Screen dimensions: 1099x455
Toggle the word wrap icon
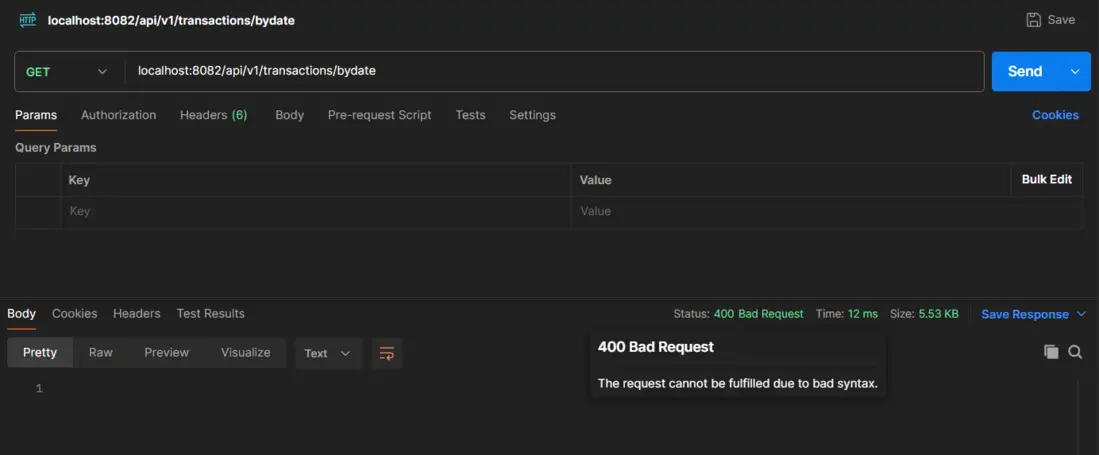tap(386, 353)
